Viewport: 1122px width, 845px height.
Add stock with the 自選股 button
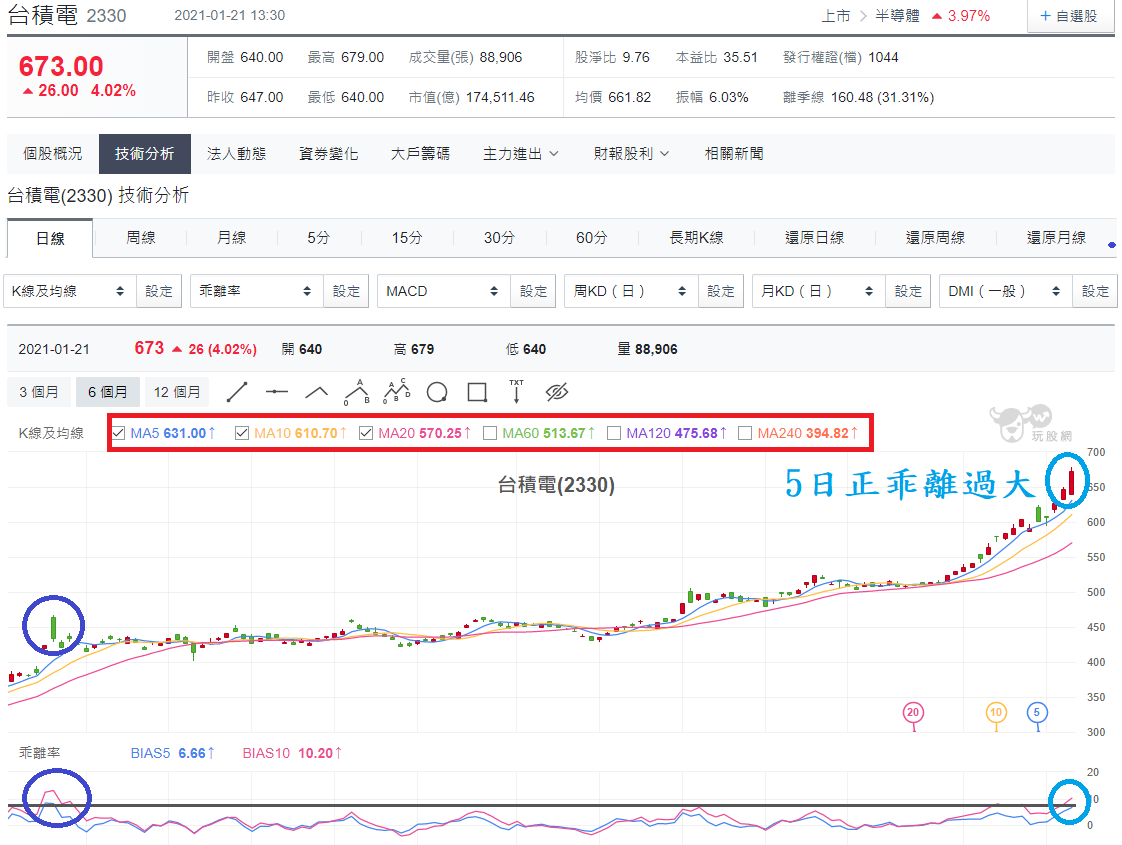(x=1069, y=16)
